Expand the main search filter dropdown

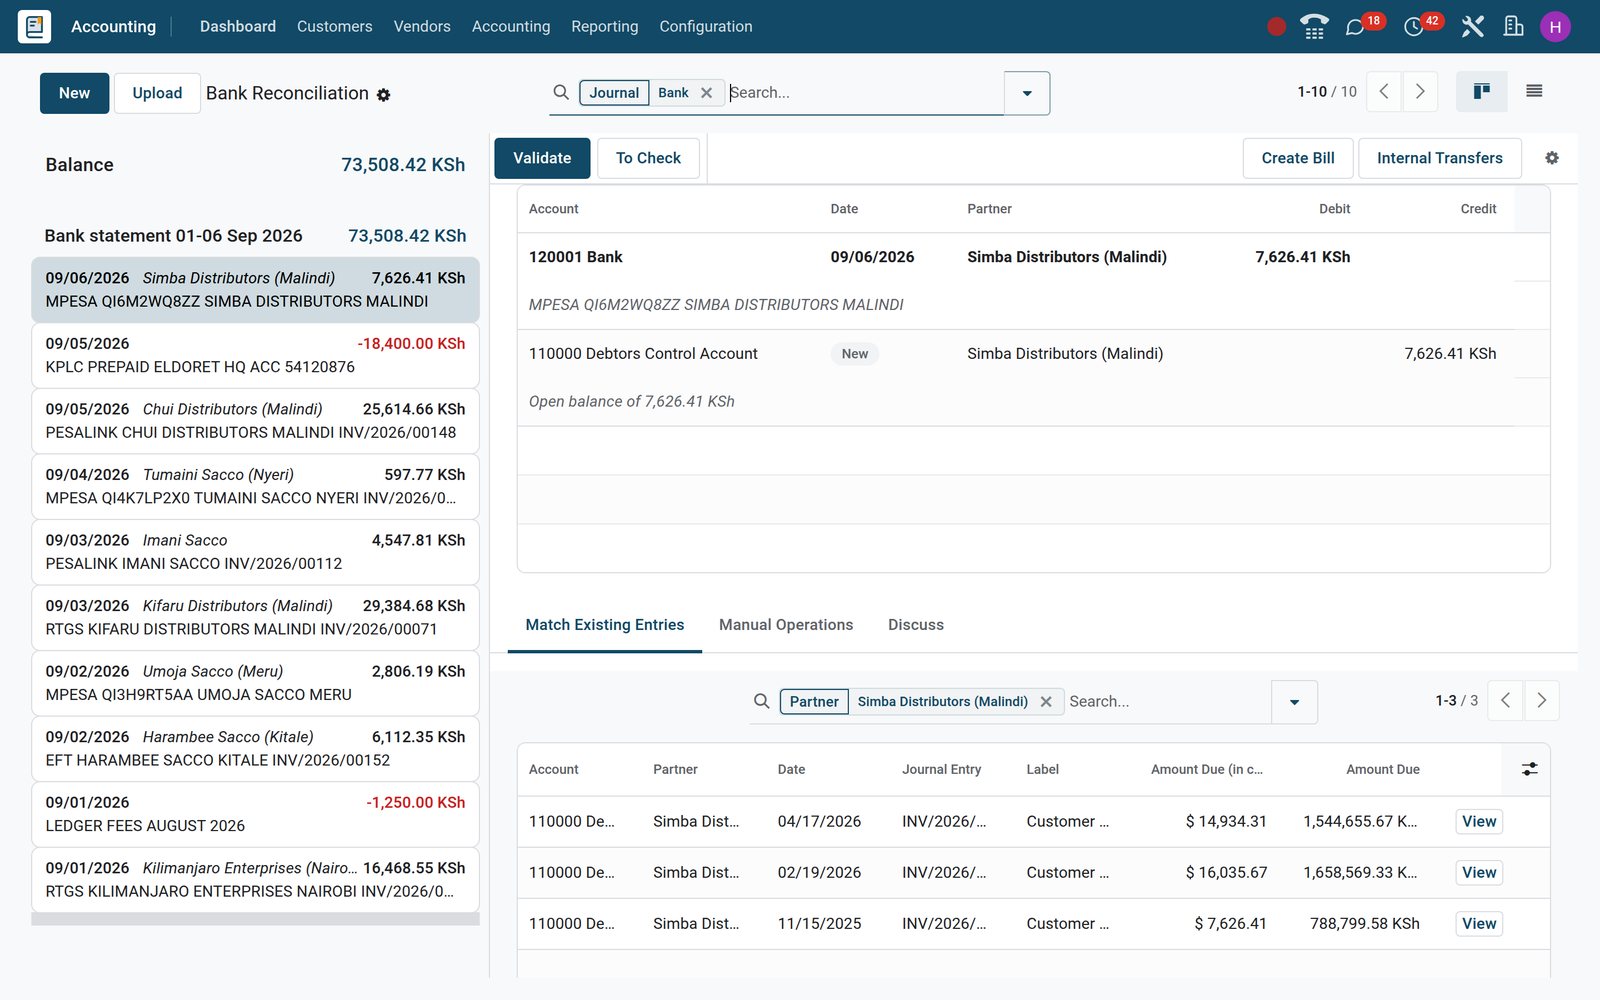point(1027,93)
